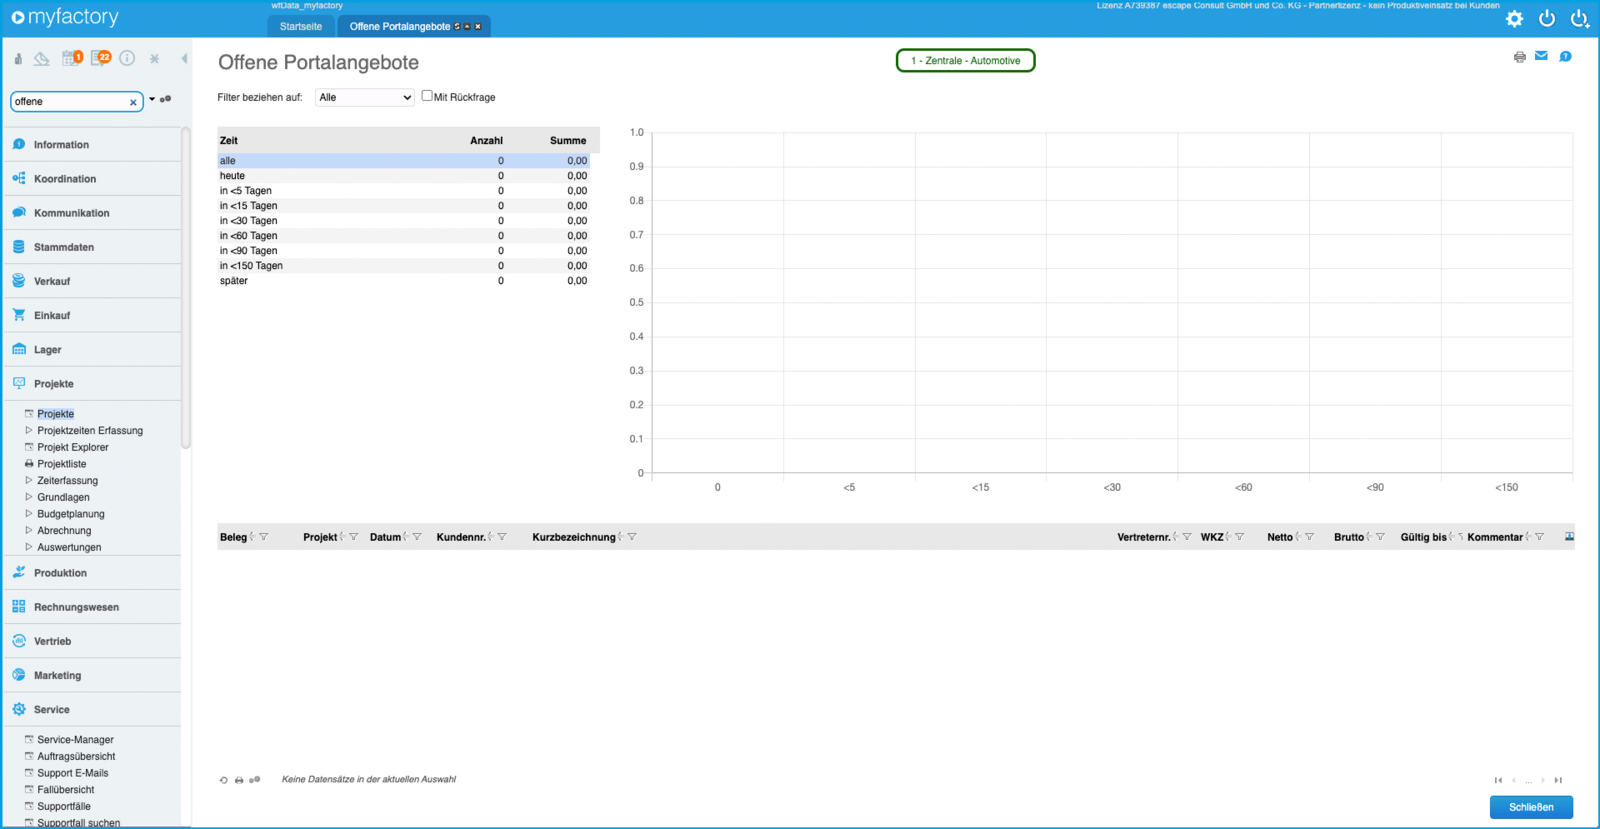Open the Rechnungswesen menu section
Viewport: 1600px width, 829px height.
tap(76, 607)
